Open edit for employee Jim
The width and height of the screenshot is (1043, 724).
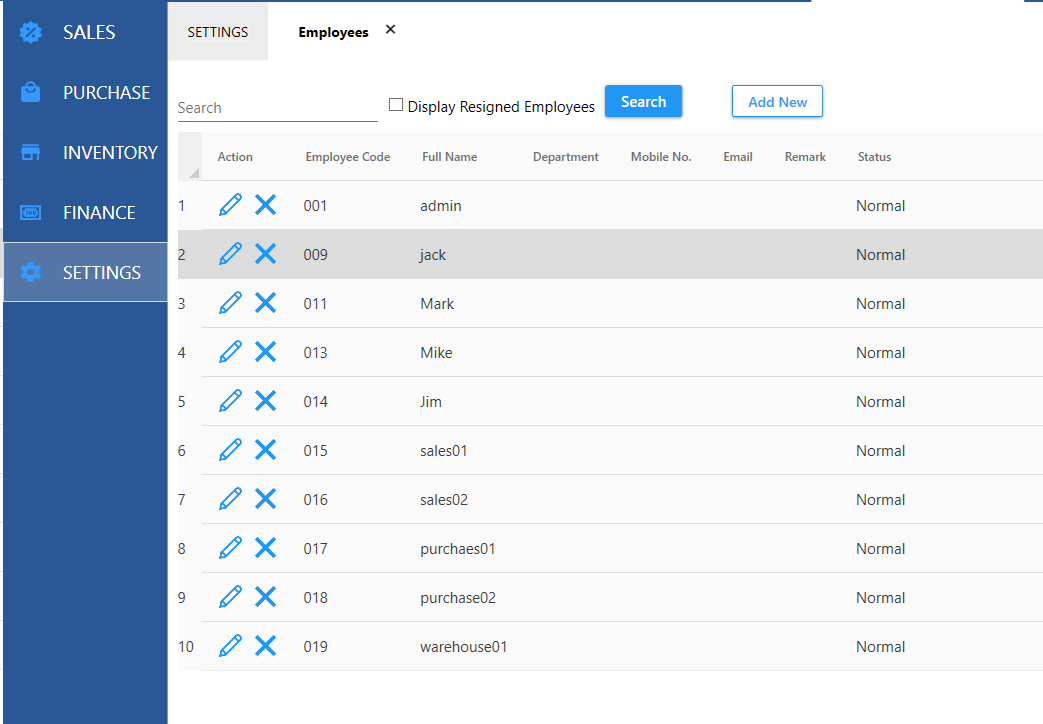230,402
